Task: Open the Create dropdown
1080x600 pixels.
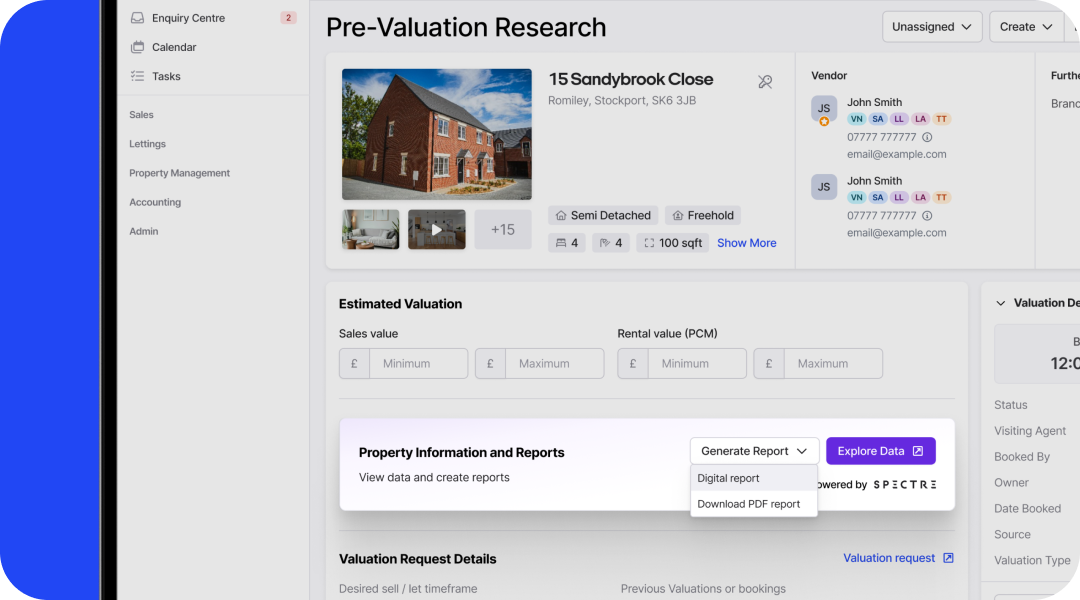Action: coord(1026,26)
